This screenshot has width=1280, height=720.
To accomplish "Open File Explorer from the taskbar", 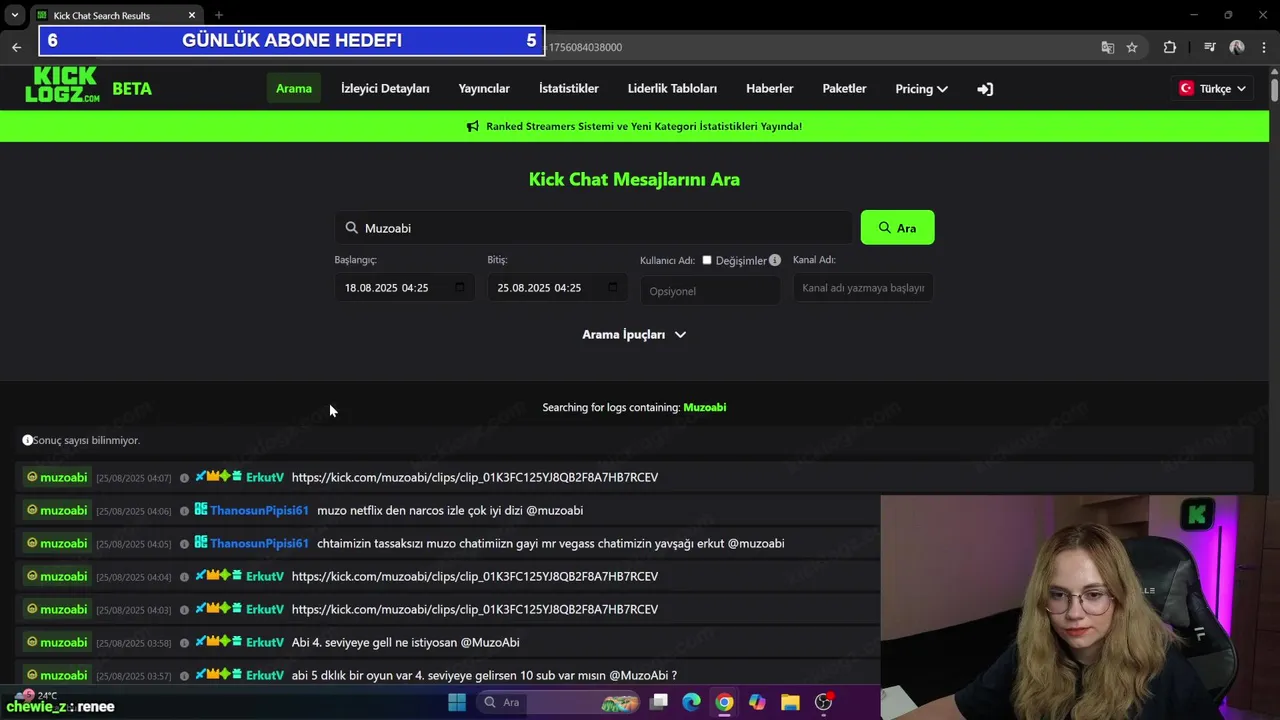I will click(x=790, y=702).
